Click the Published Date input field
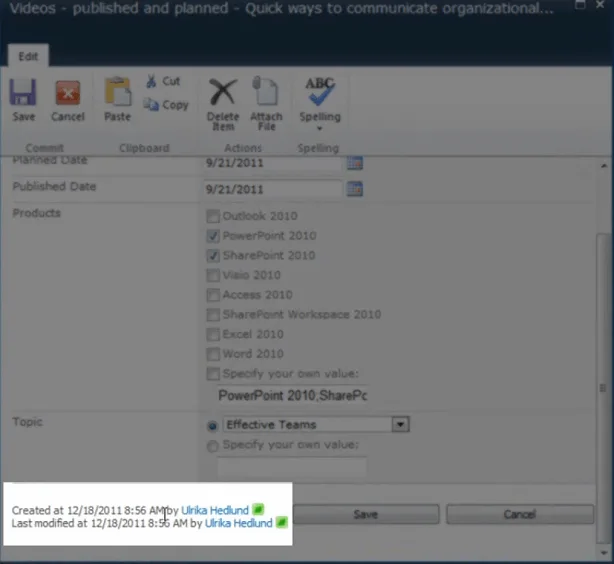 tap(272, 189)
